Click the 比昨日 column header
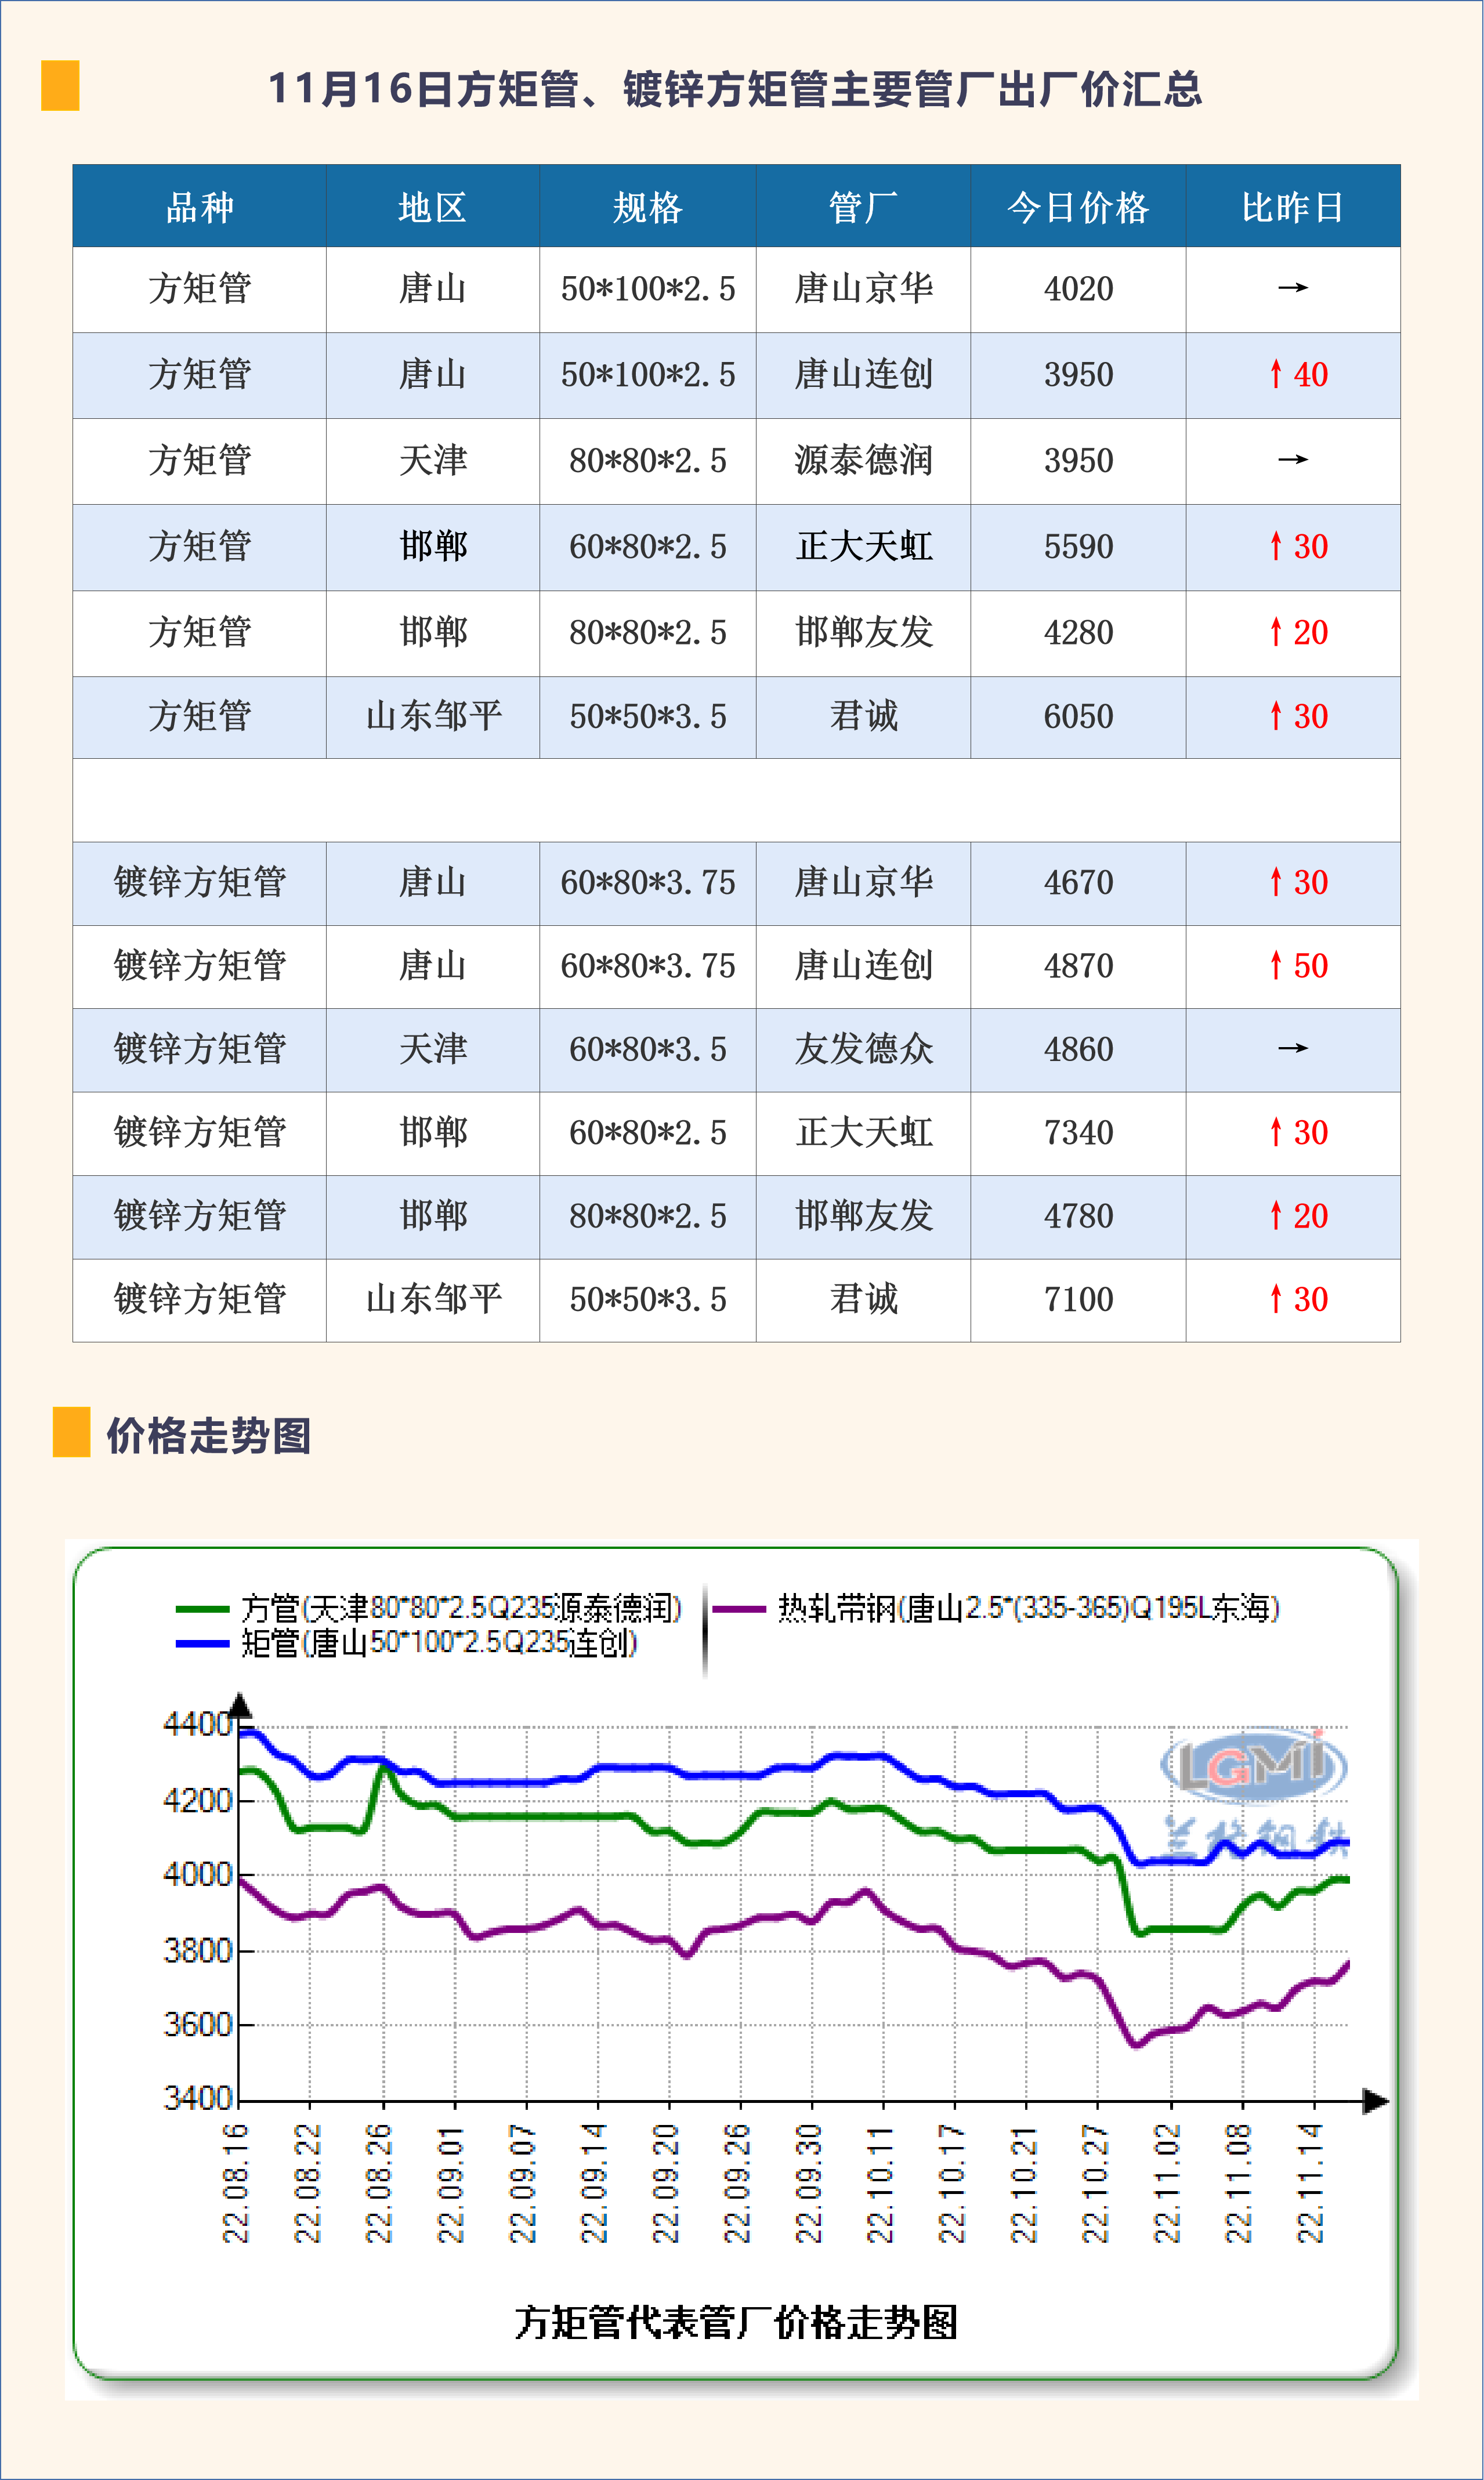Screen dimensions: 1484x2480 click(1292, 207)
